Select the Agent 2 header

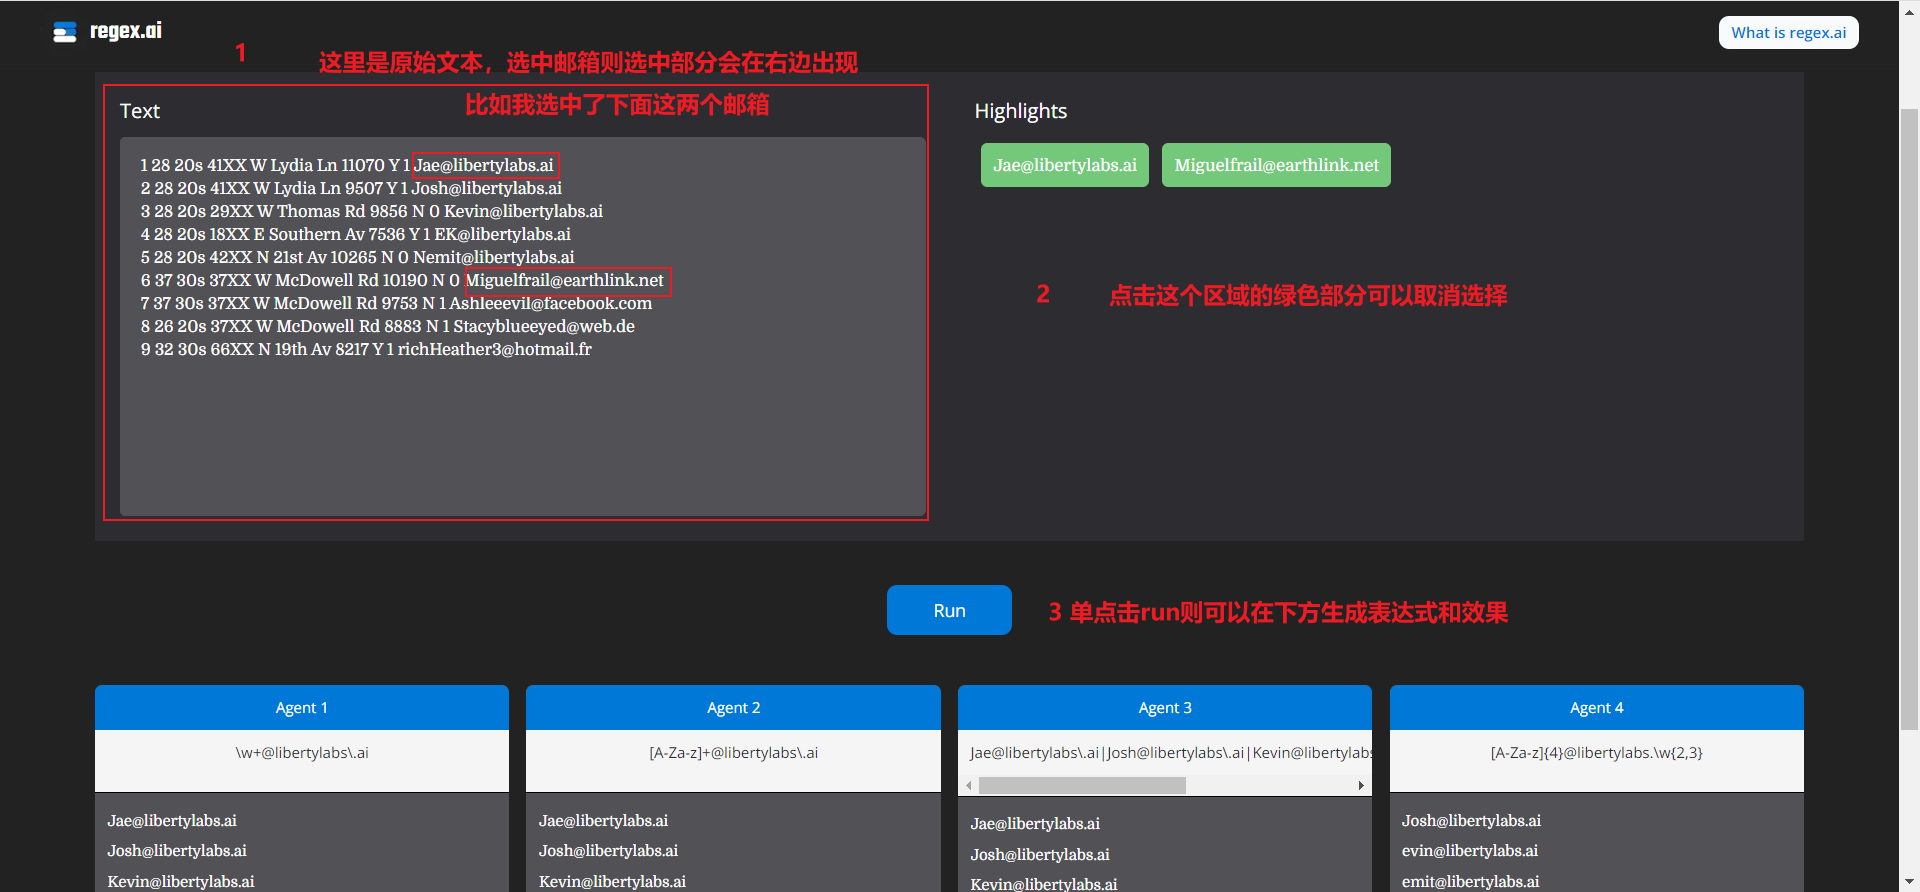point(733,707)
